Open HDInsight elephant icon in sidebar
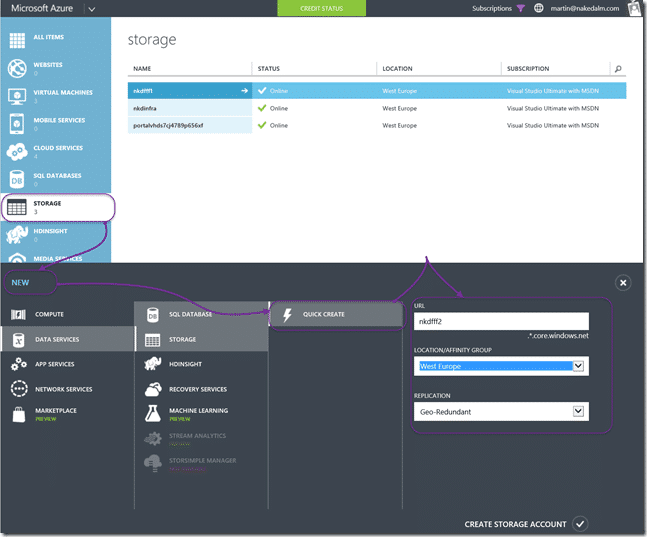This screenshot has height=537, width=647. pos(17,235)
